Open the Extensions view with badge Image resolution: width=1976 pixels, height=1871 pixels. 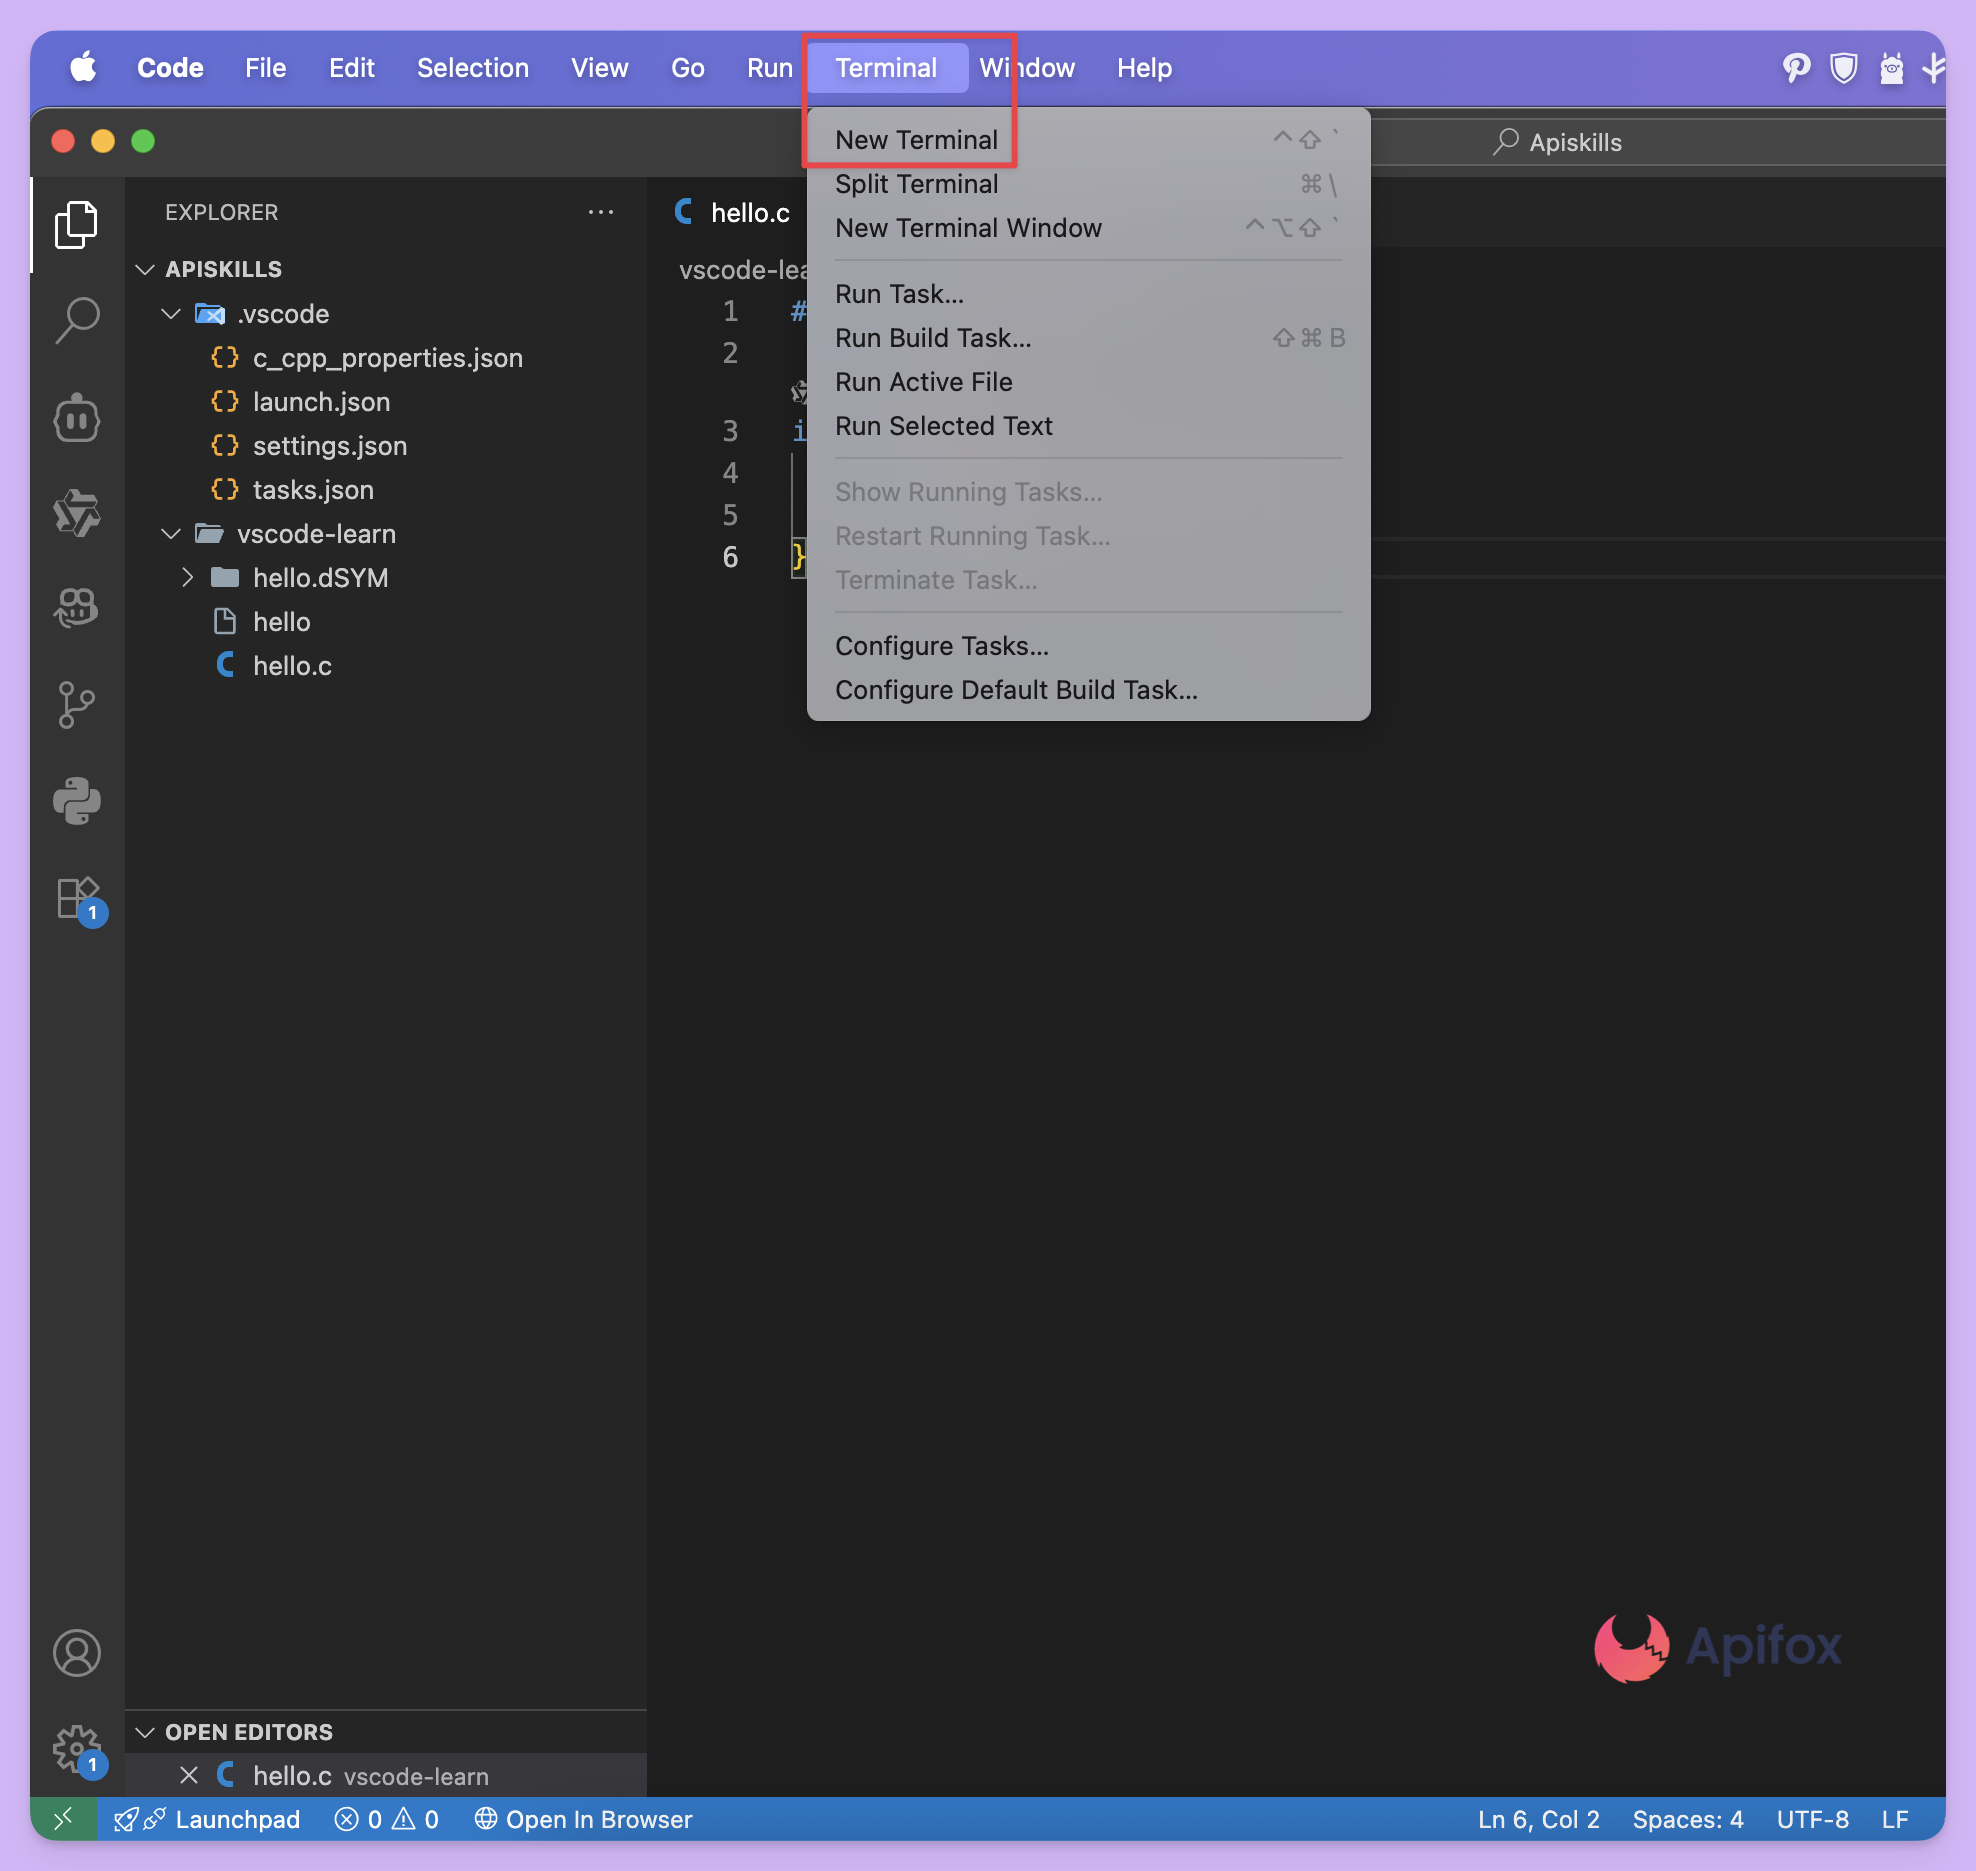(x=77, y=899)
